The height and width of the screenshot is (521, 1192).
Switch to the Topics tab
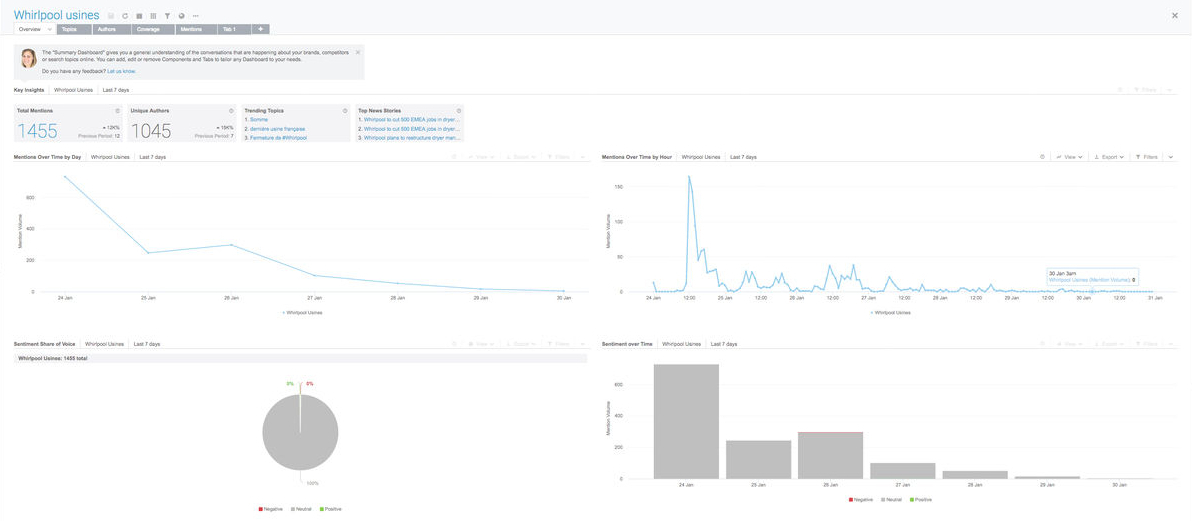(x=70, y=29)
